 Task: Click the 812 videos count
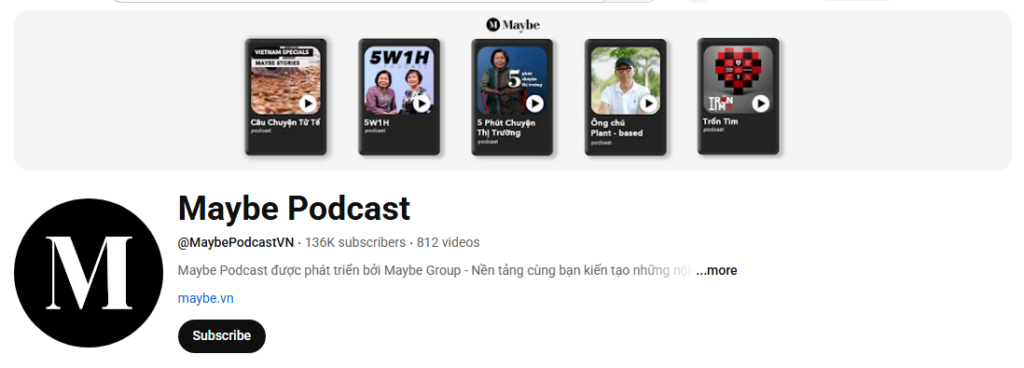(448, 242)
